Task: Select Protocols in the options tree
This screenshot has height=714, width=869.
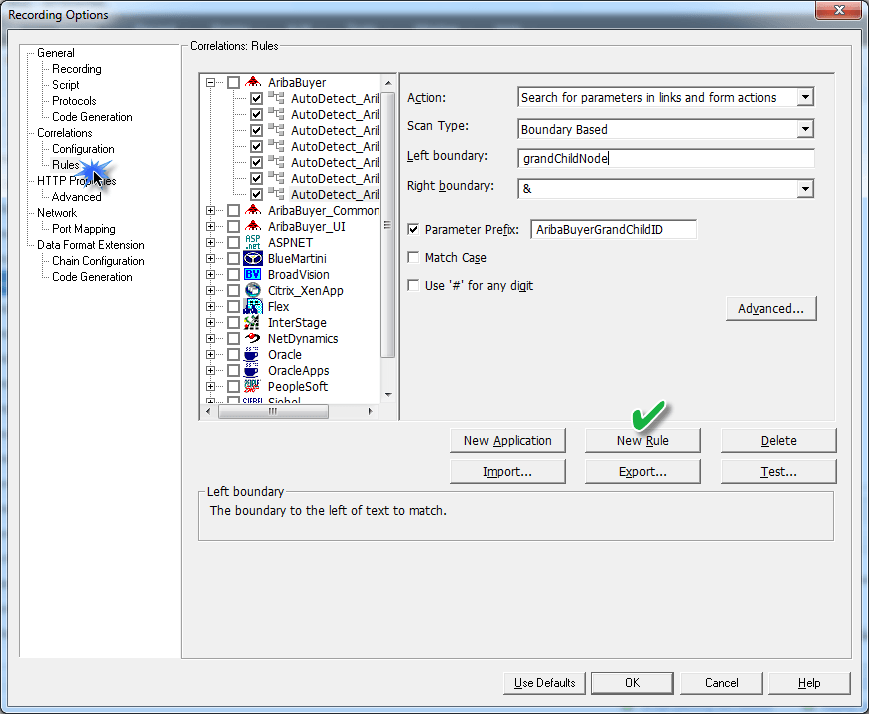Action: [74, 101]
